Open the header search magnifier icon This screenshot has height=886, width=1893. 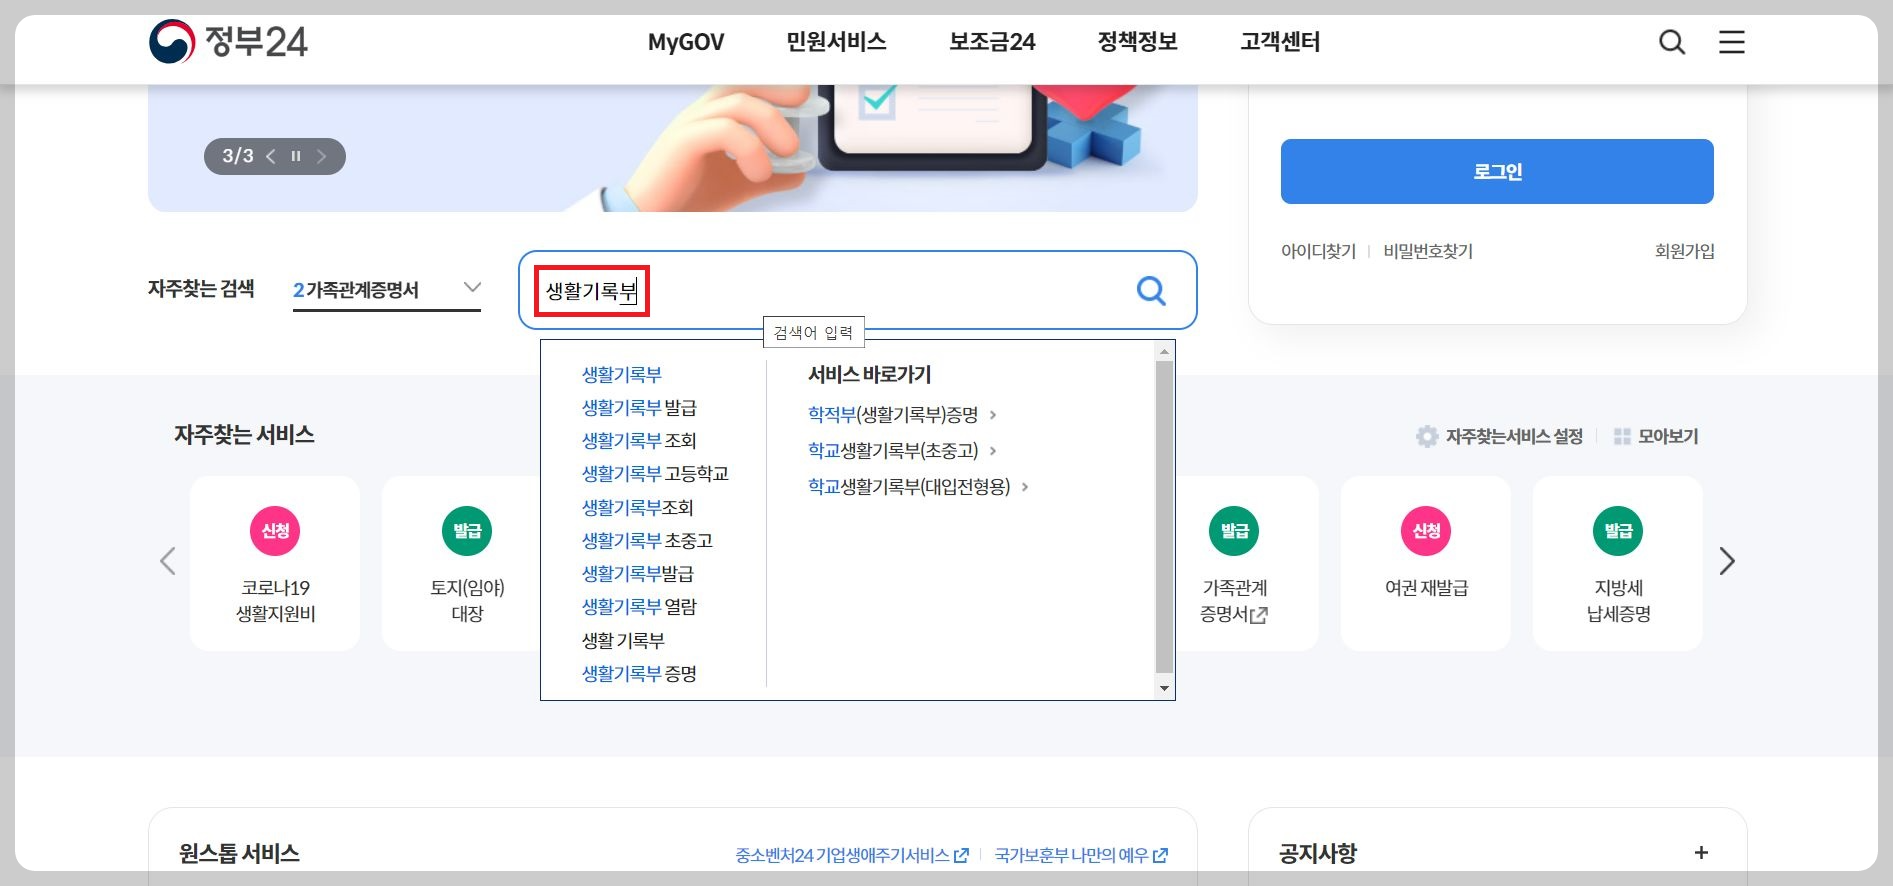(1672, 42)
